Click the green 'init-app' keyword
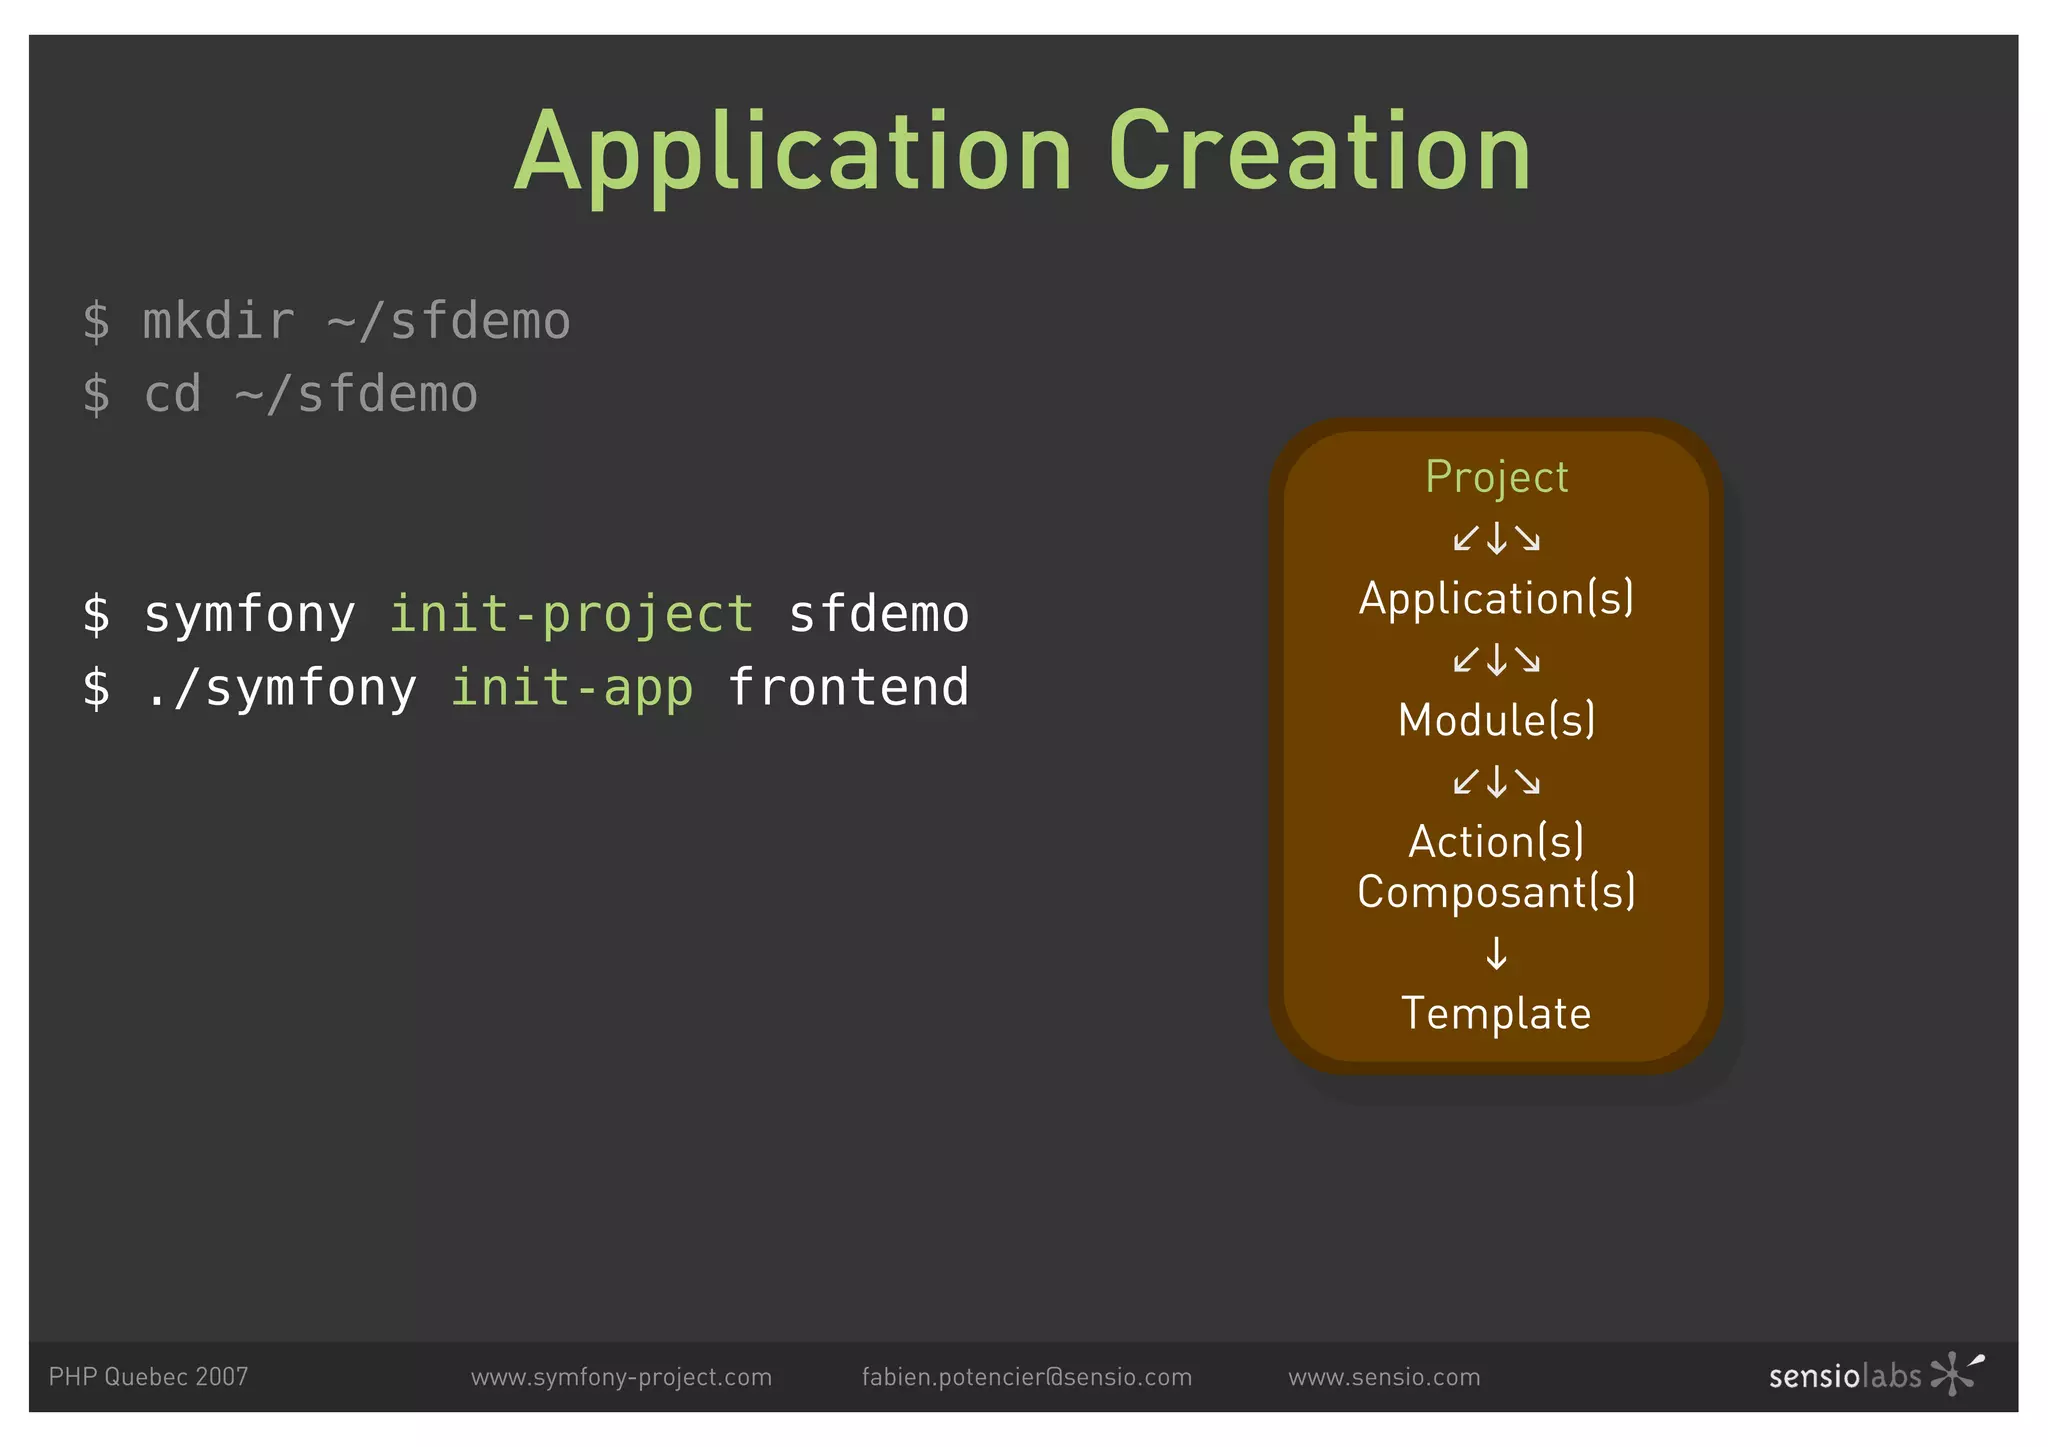 point(571,688)
